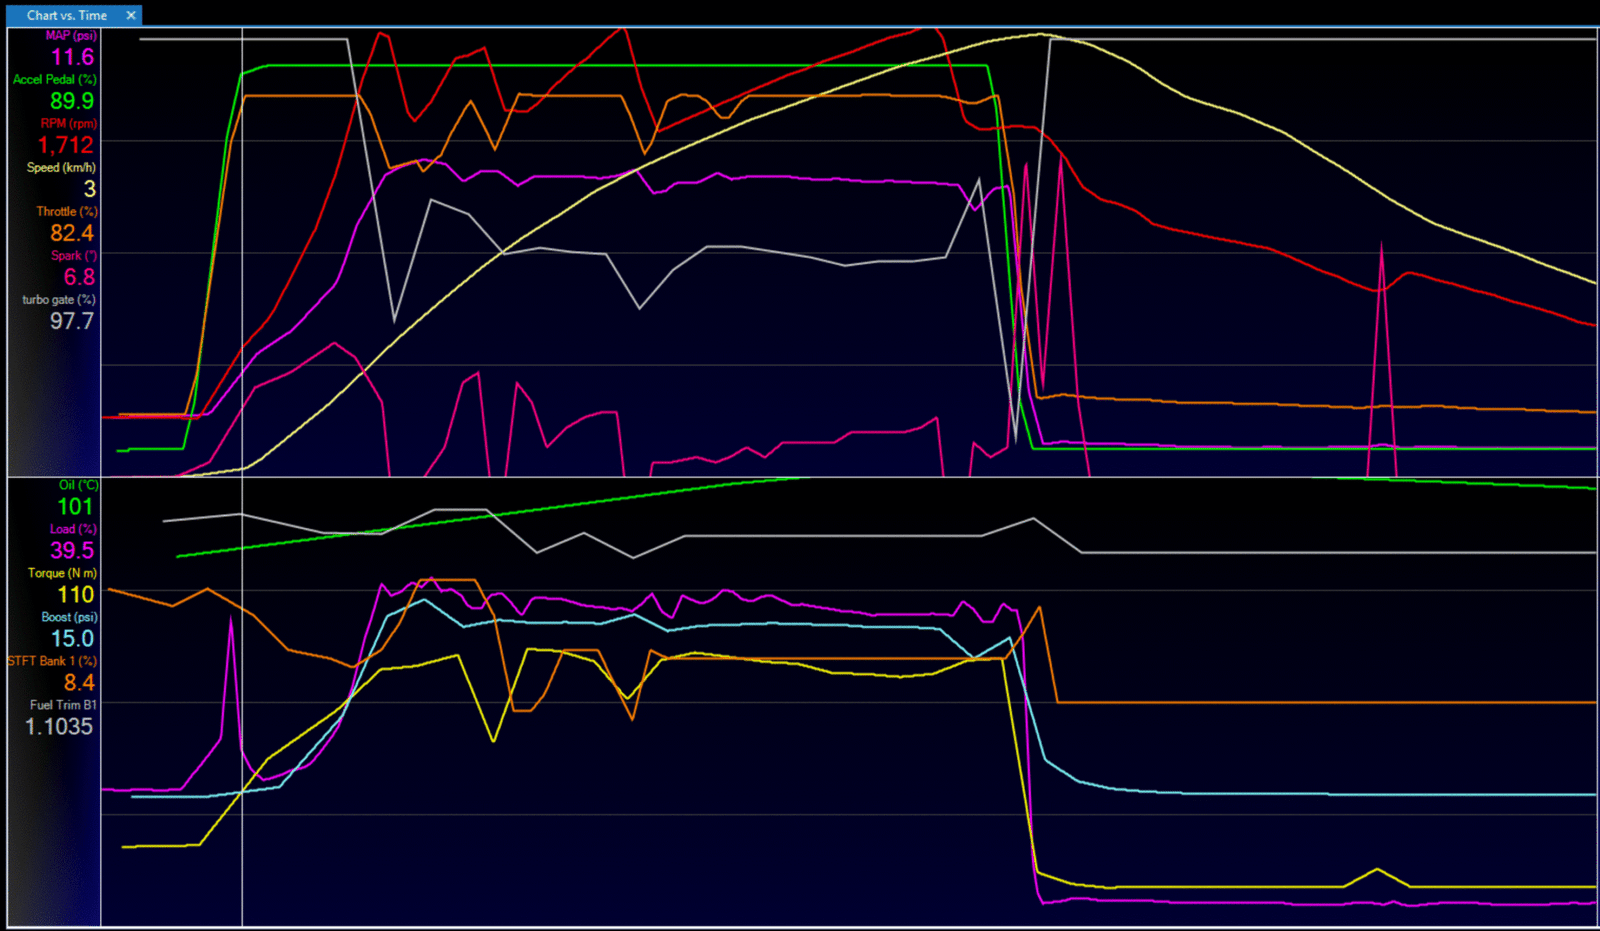Click the Accel Pedal (%) legend label

(x=55, y=79)
